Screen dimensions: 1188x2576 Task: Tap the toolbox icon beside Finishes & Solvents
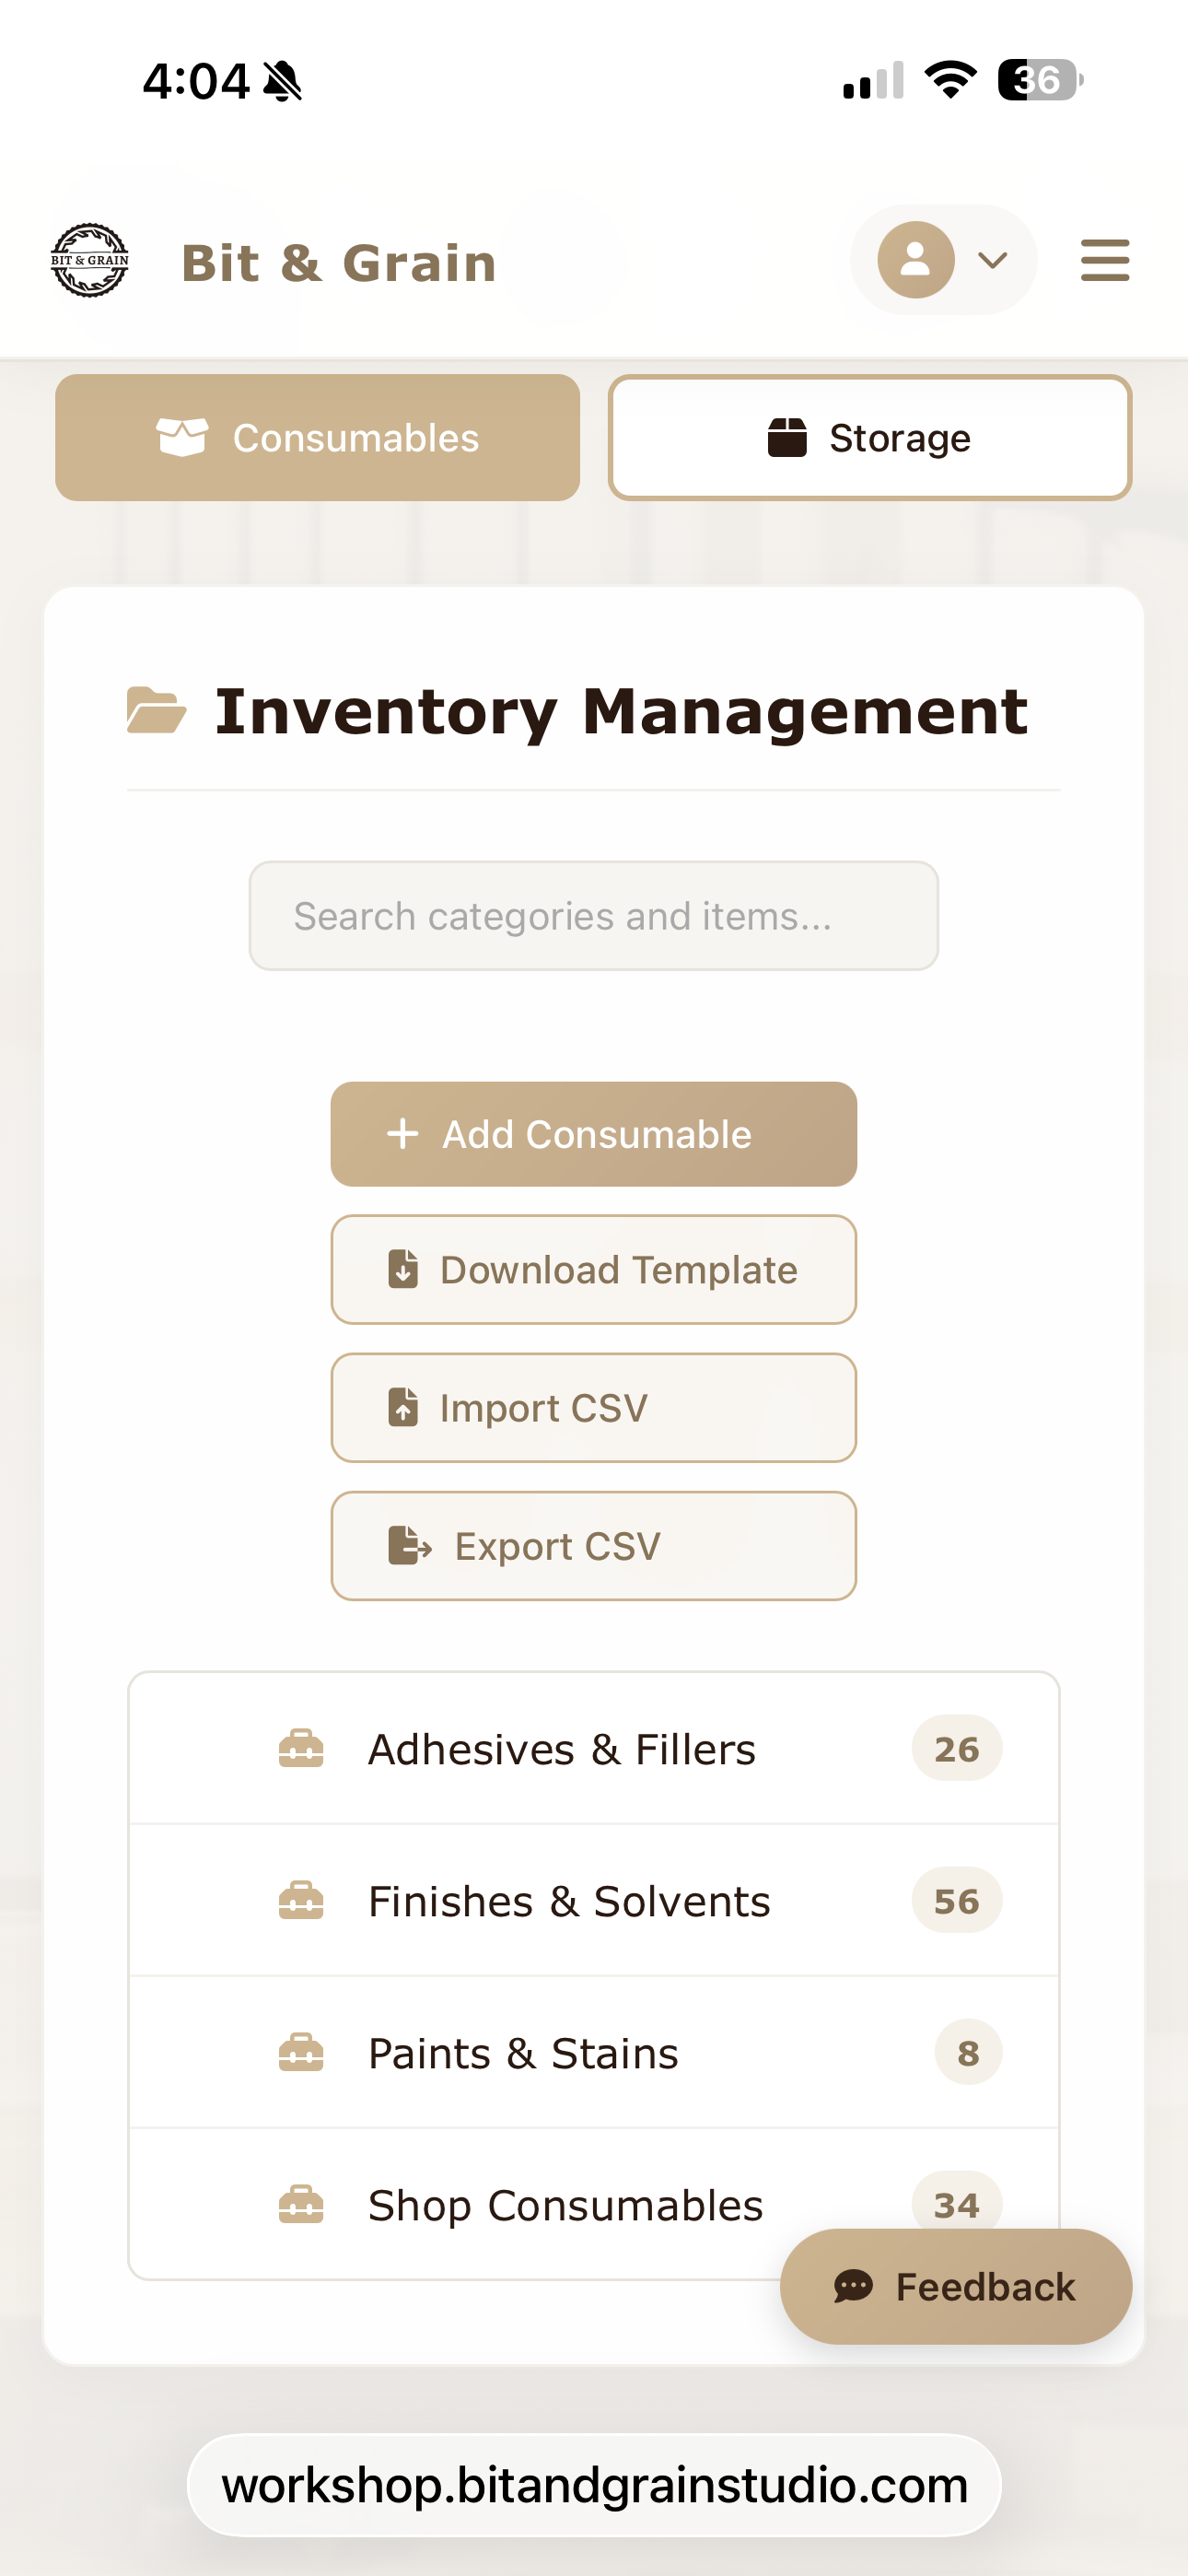pos(301,1901)
